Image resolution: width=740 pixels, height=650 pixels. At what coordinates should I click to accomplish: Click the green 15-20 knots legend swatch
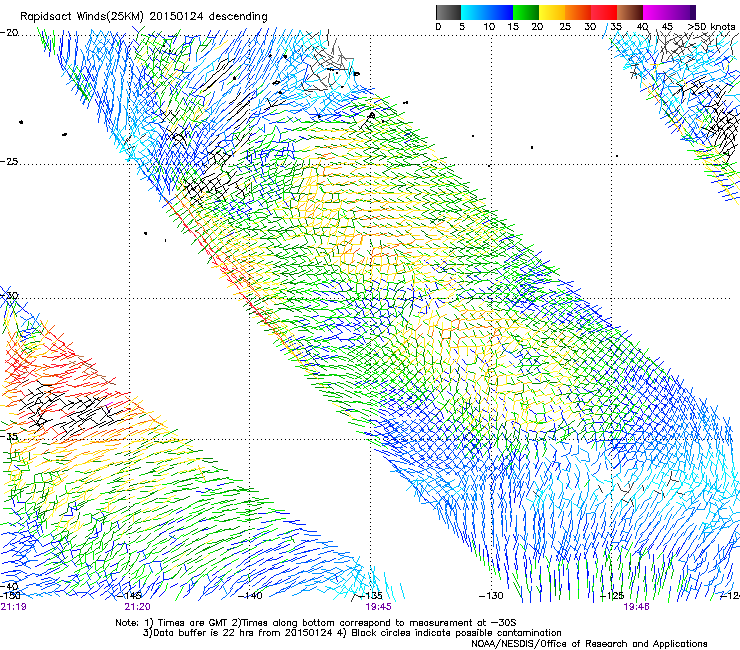(x=526, y=13)
